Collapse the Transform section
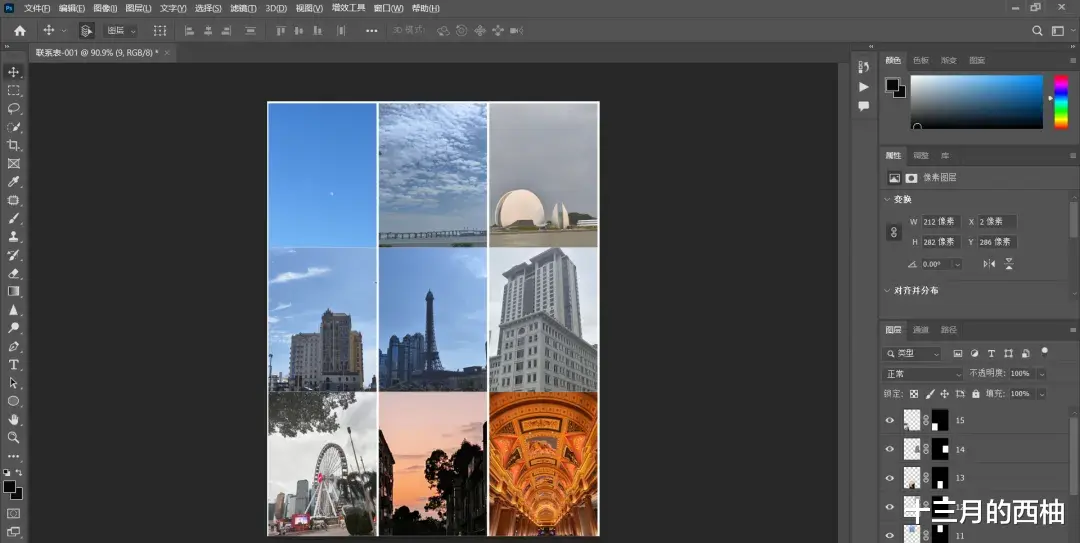Viewport: 1080px width, 543px height. tap(886, 199)
